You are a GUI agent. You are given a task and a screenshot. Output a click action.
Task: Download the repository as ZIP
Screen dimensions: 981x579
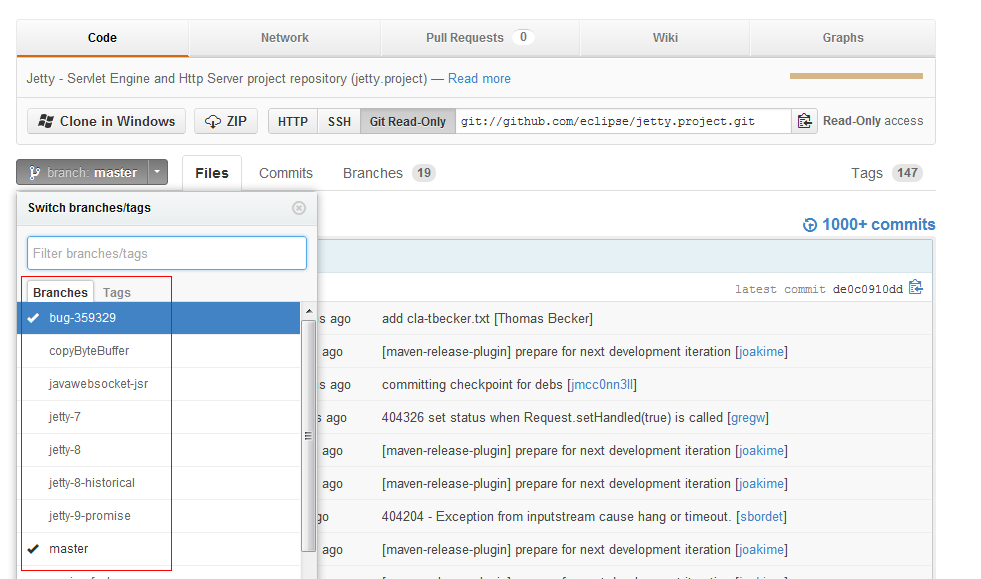226,121
